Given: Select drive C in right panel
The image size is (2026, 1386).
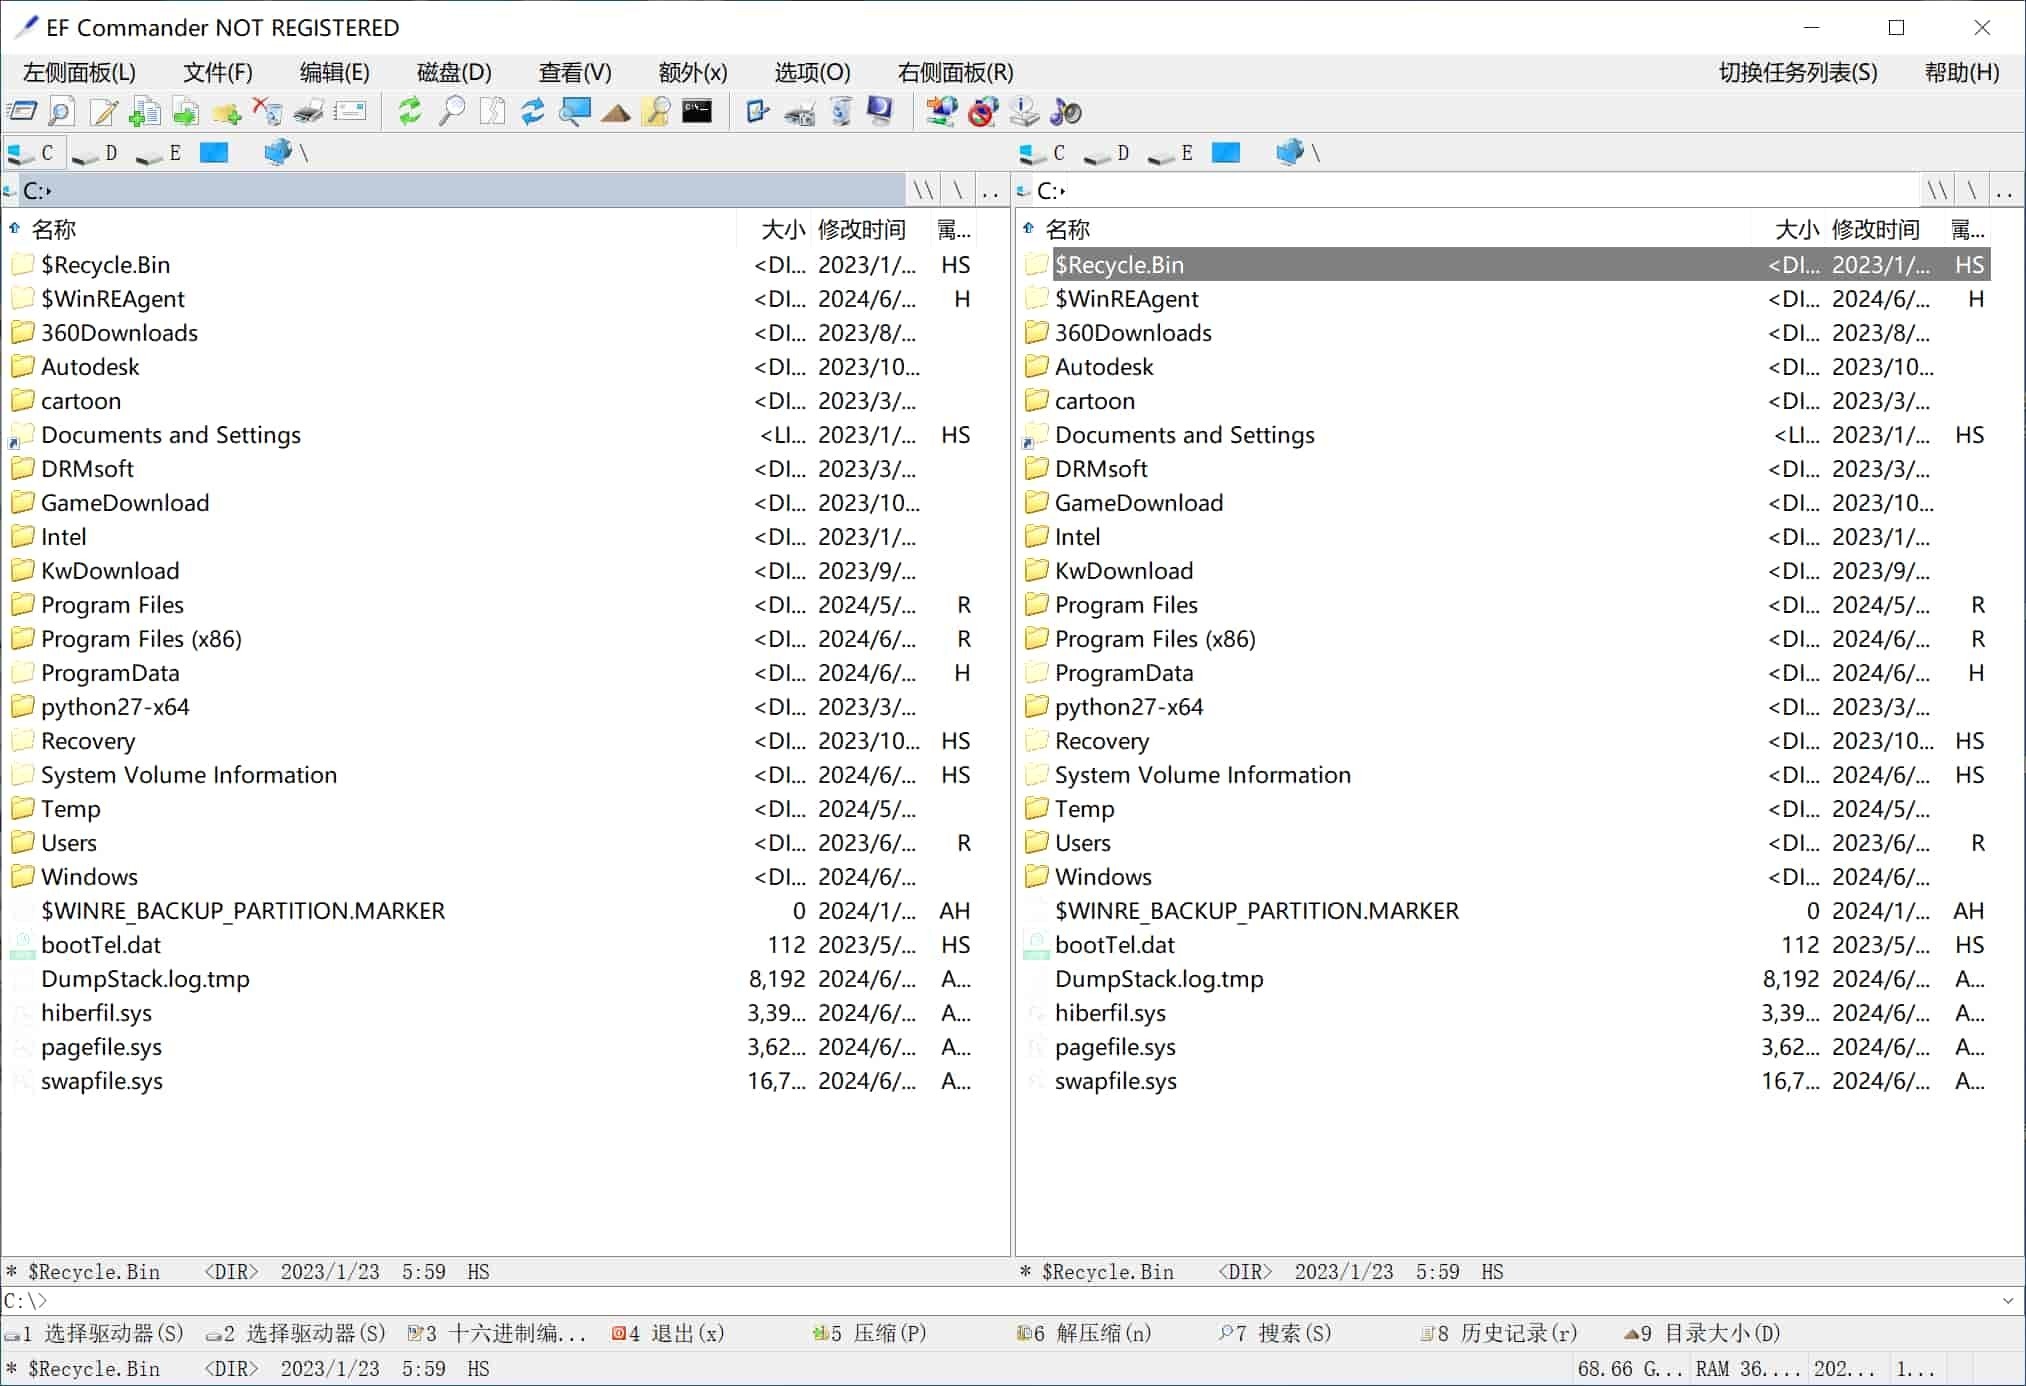Looking at the screenshot, I should (x=1043, y=153).
